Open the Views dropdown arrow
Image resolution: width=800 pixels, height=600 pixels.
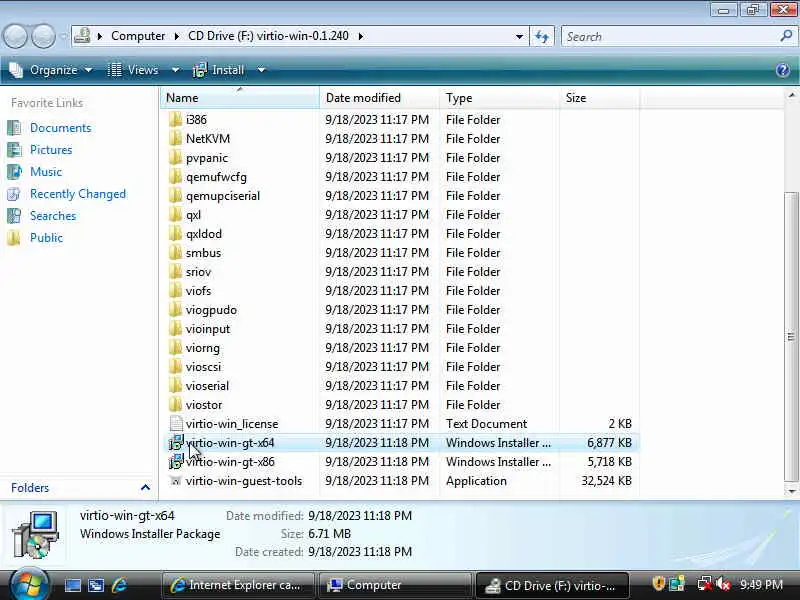[176, 70]
